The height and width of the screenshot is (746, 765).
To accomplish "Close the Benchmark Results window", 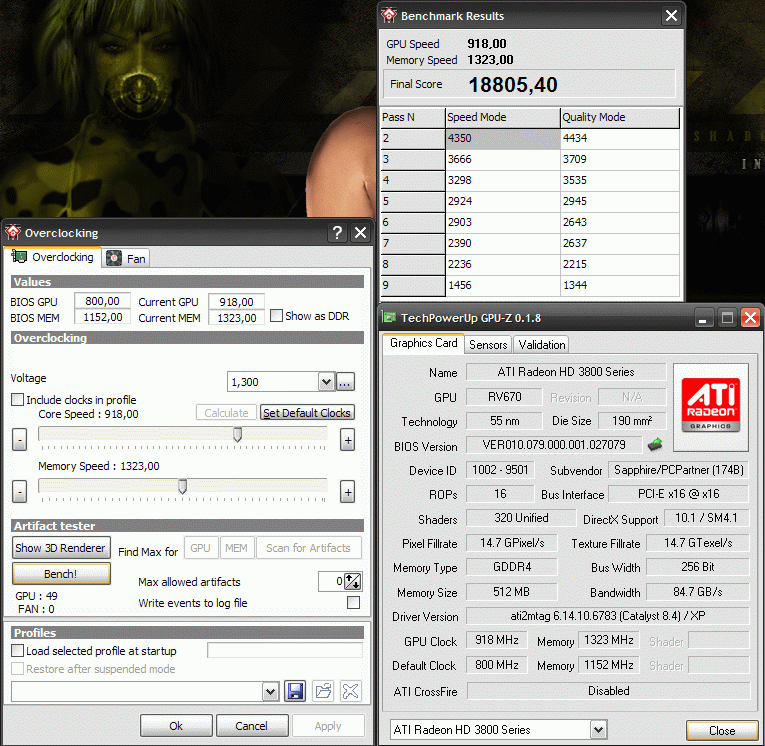I will (x=671, y=16).
